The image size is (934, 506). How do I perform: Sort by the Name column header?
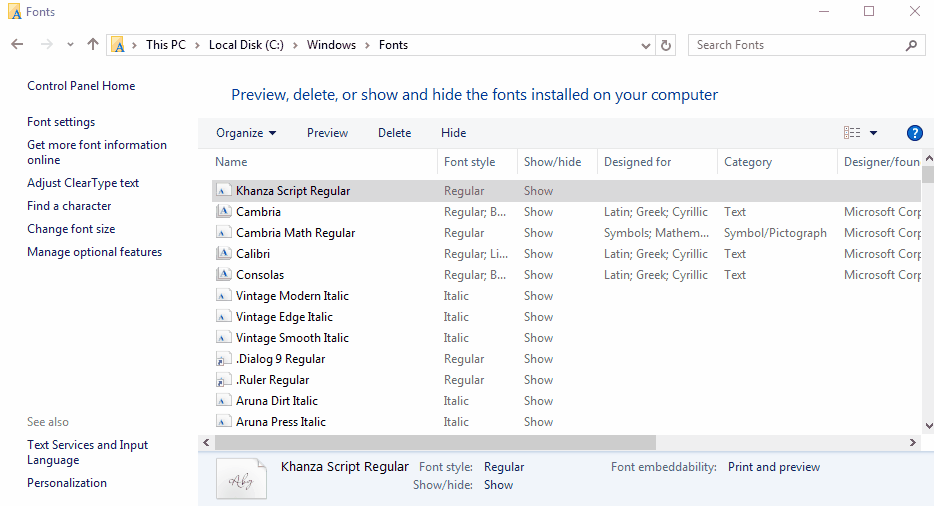click(x=325, y=162)
